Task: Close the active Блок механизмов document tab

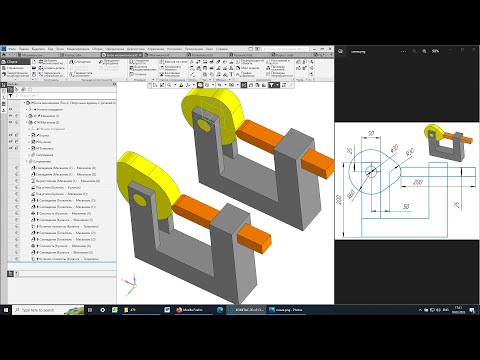Action: 140,55
